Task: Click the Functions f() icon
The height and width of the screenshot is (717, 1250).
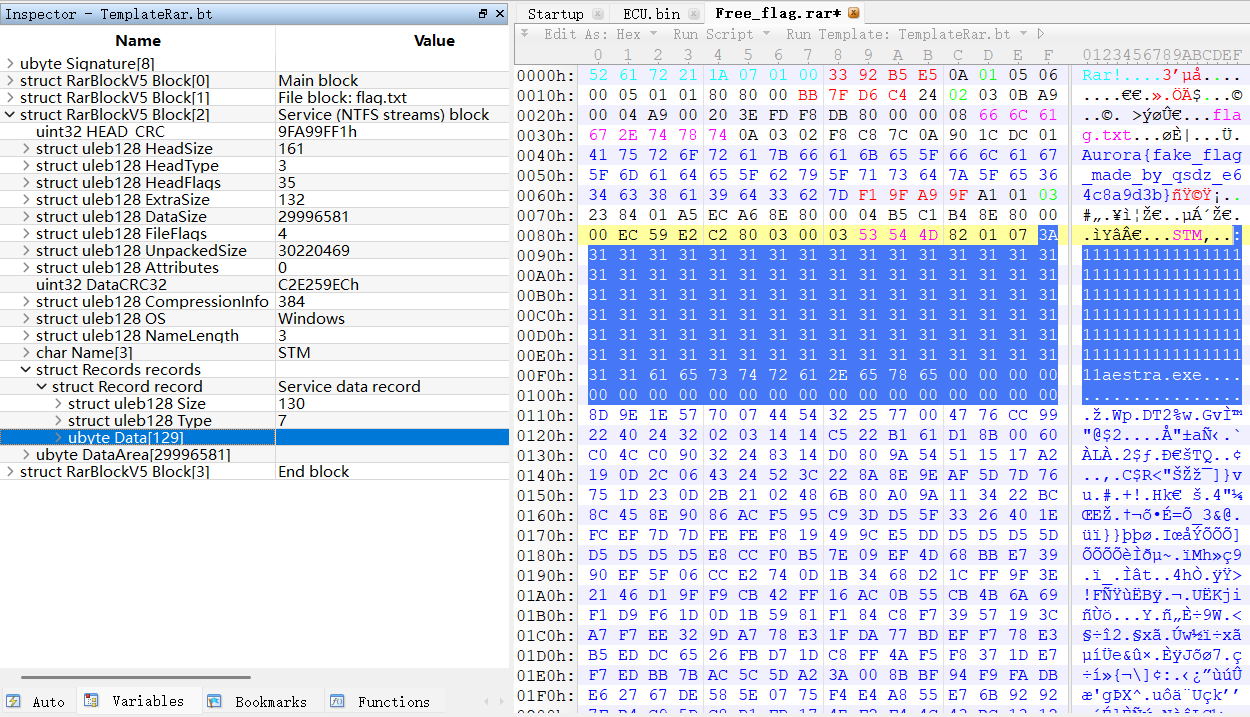Action: tap(337, 702)
